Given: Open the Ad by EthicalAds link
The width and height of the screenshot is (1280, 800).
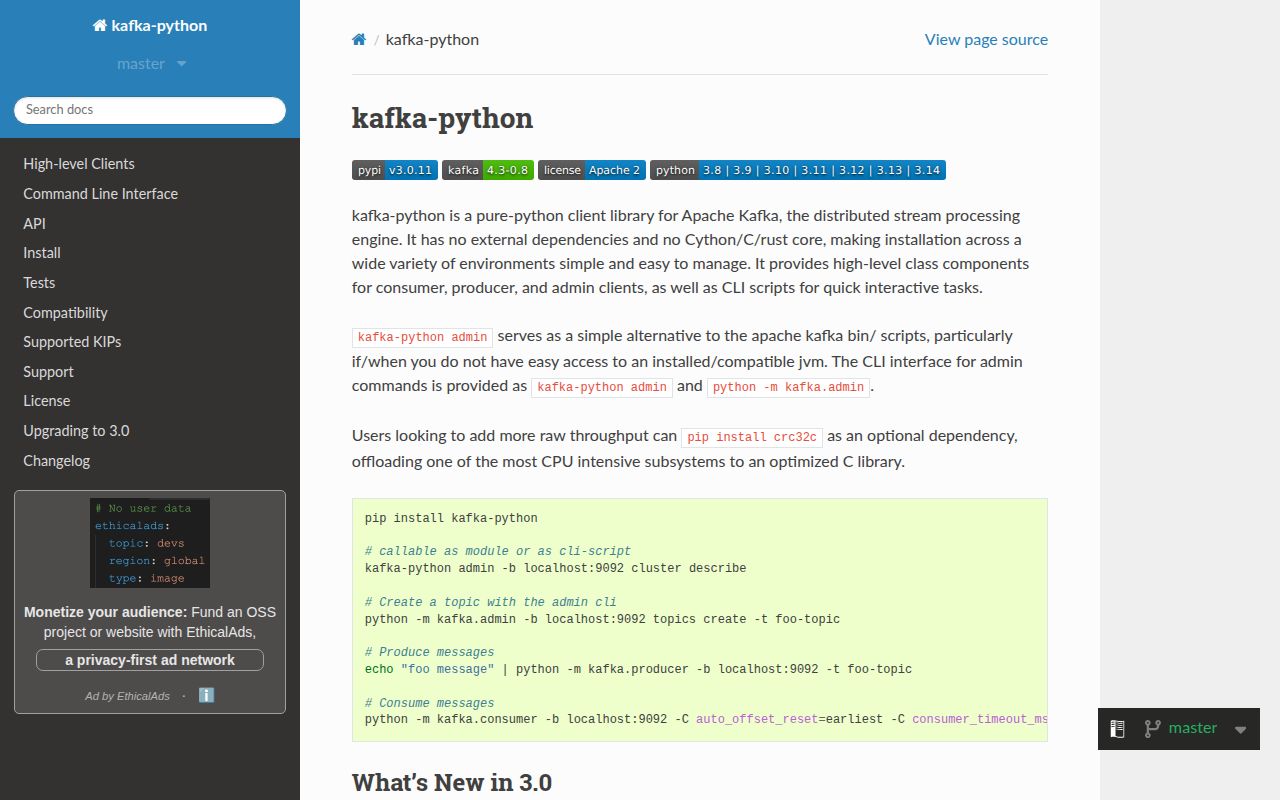Looking at the screenshot, I should pyautogui.click(x=127, y=696).
